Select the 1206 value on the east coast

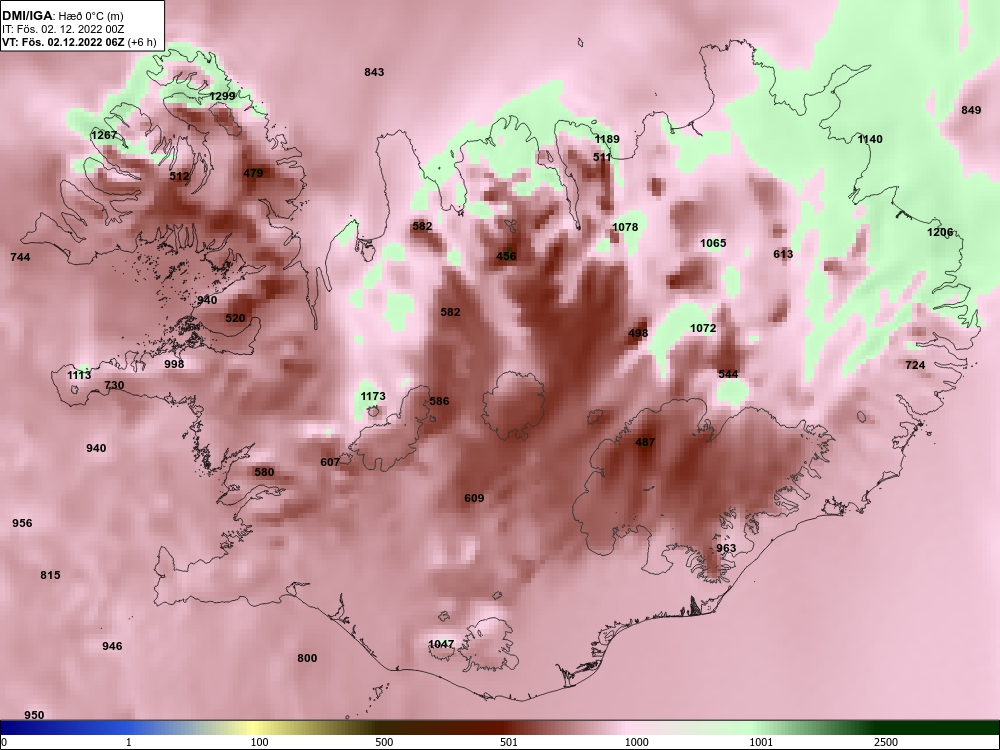[940, 232]
